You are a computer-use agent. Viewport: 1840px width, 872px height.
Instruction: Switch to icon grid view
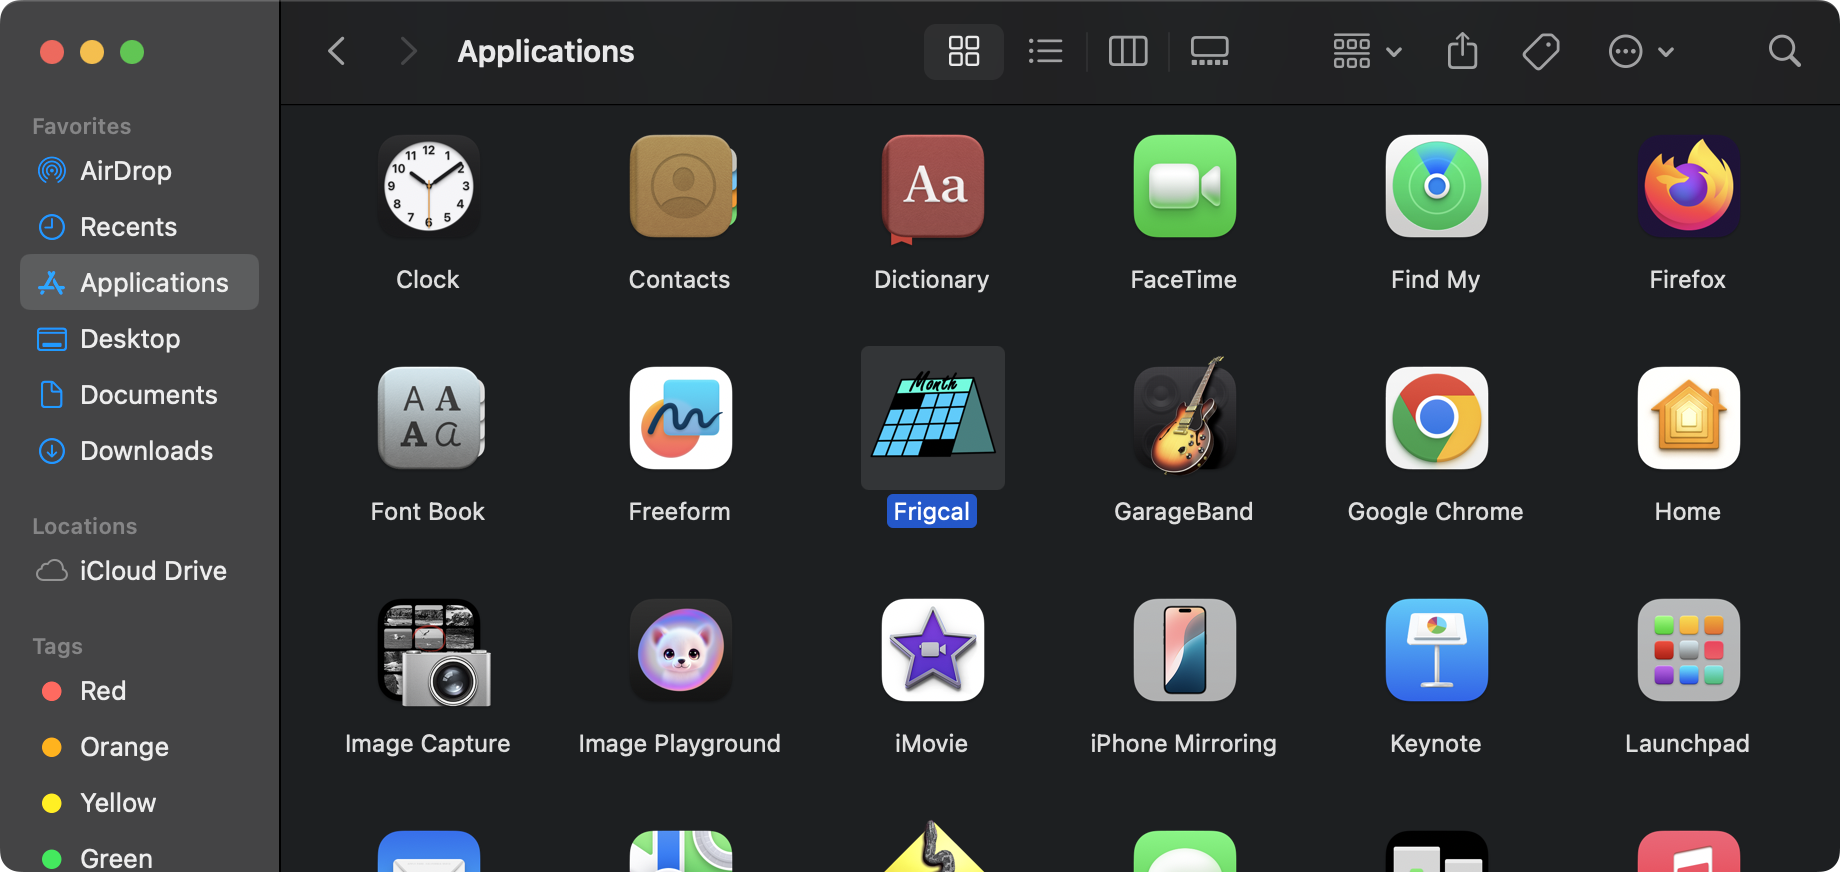[x=964, y=51]
